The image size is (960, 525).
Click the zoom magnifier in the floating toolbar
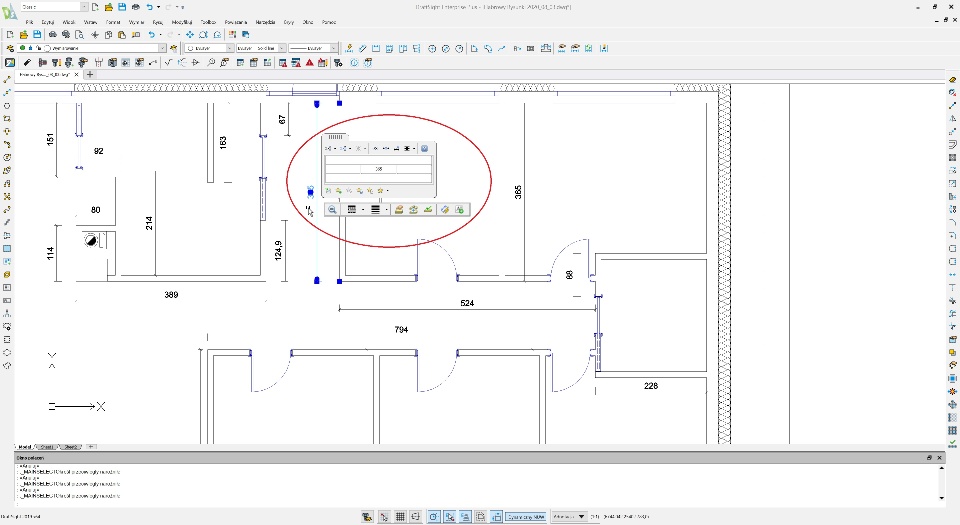[332, 210]
